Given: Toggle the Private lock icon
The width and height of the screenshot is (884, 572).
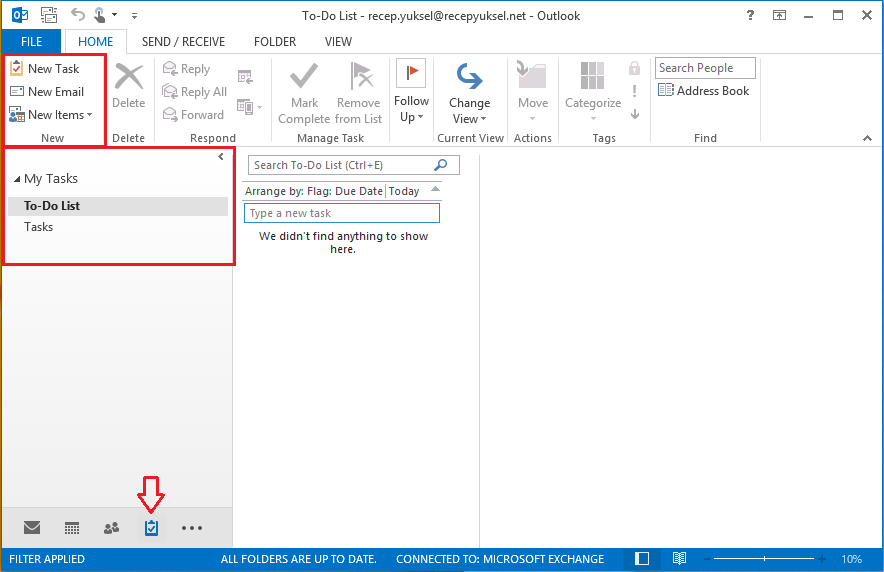Looking at the screenshot, I should pyautogui.click(x=634, y=68).
